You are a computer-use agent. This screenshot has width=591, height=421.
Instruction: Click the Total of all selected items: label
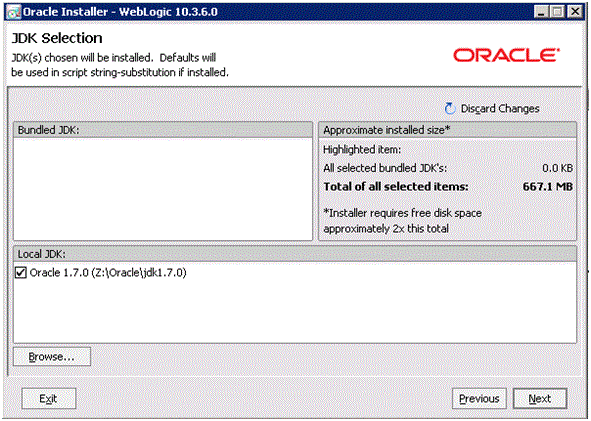(396, 187)
